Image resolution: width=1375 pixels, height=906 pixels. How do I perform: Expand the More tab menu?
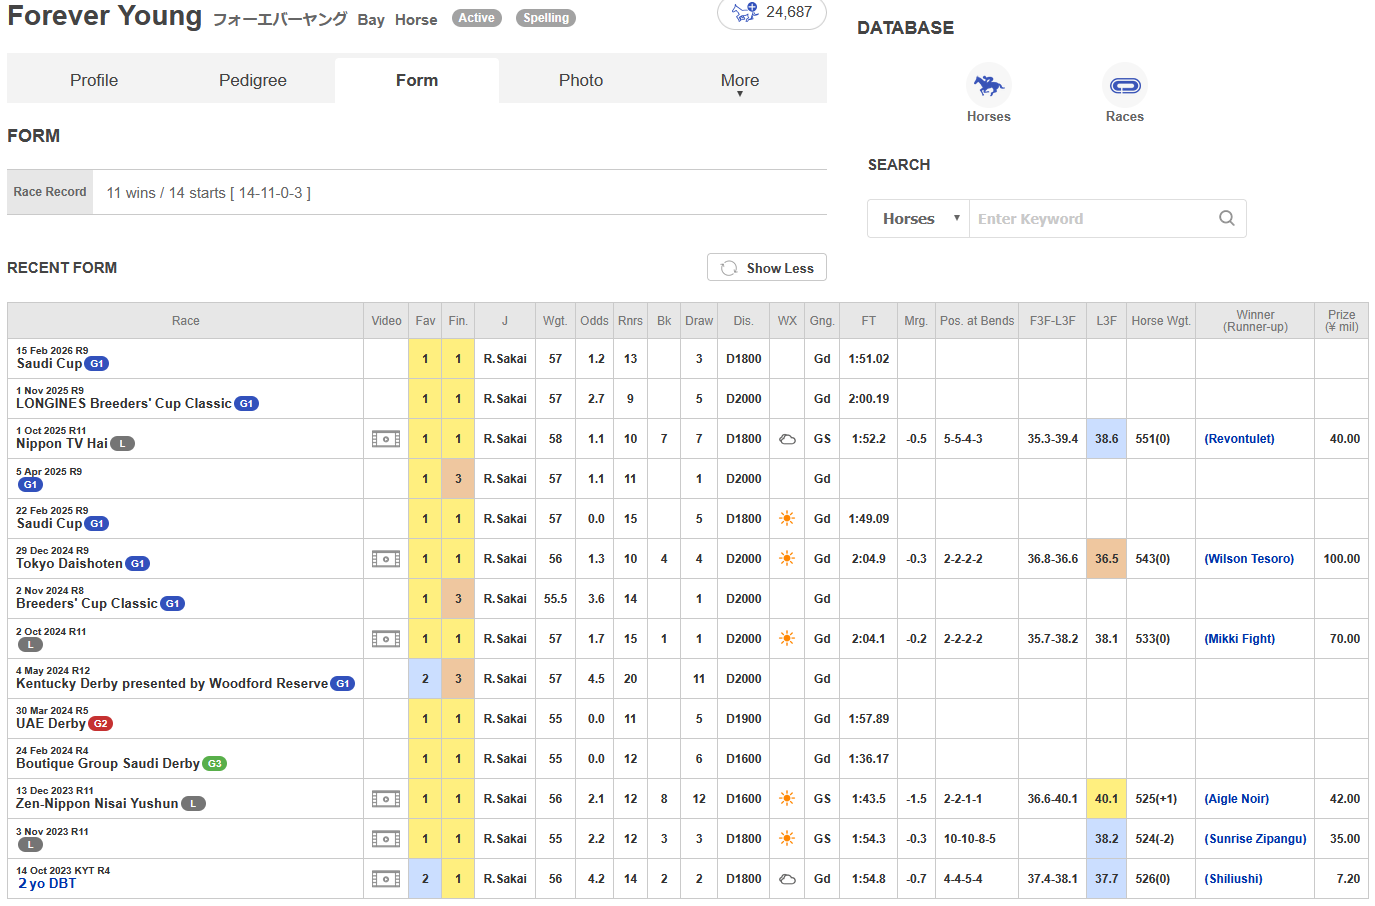740,81
